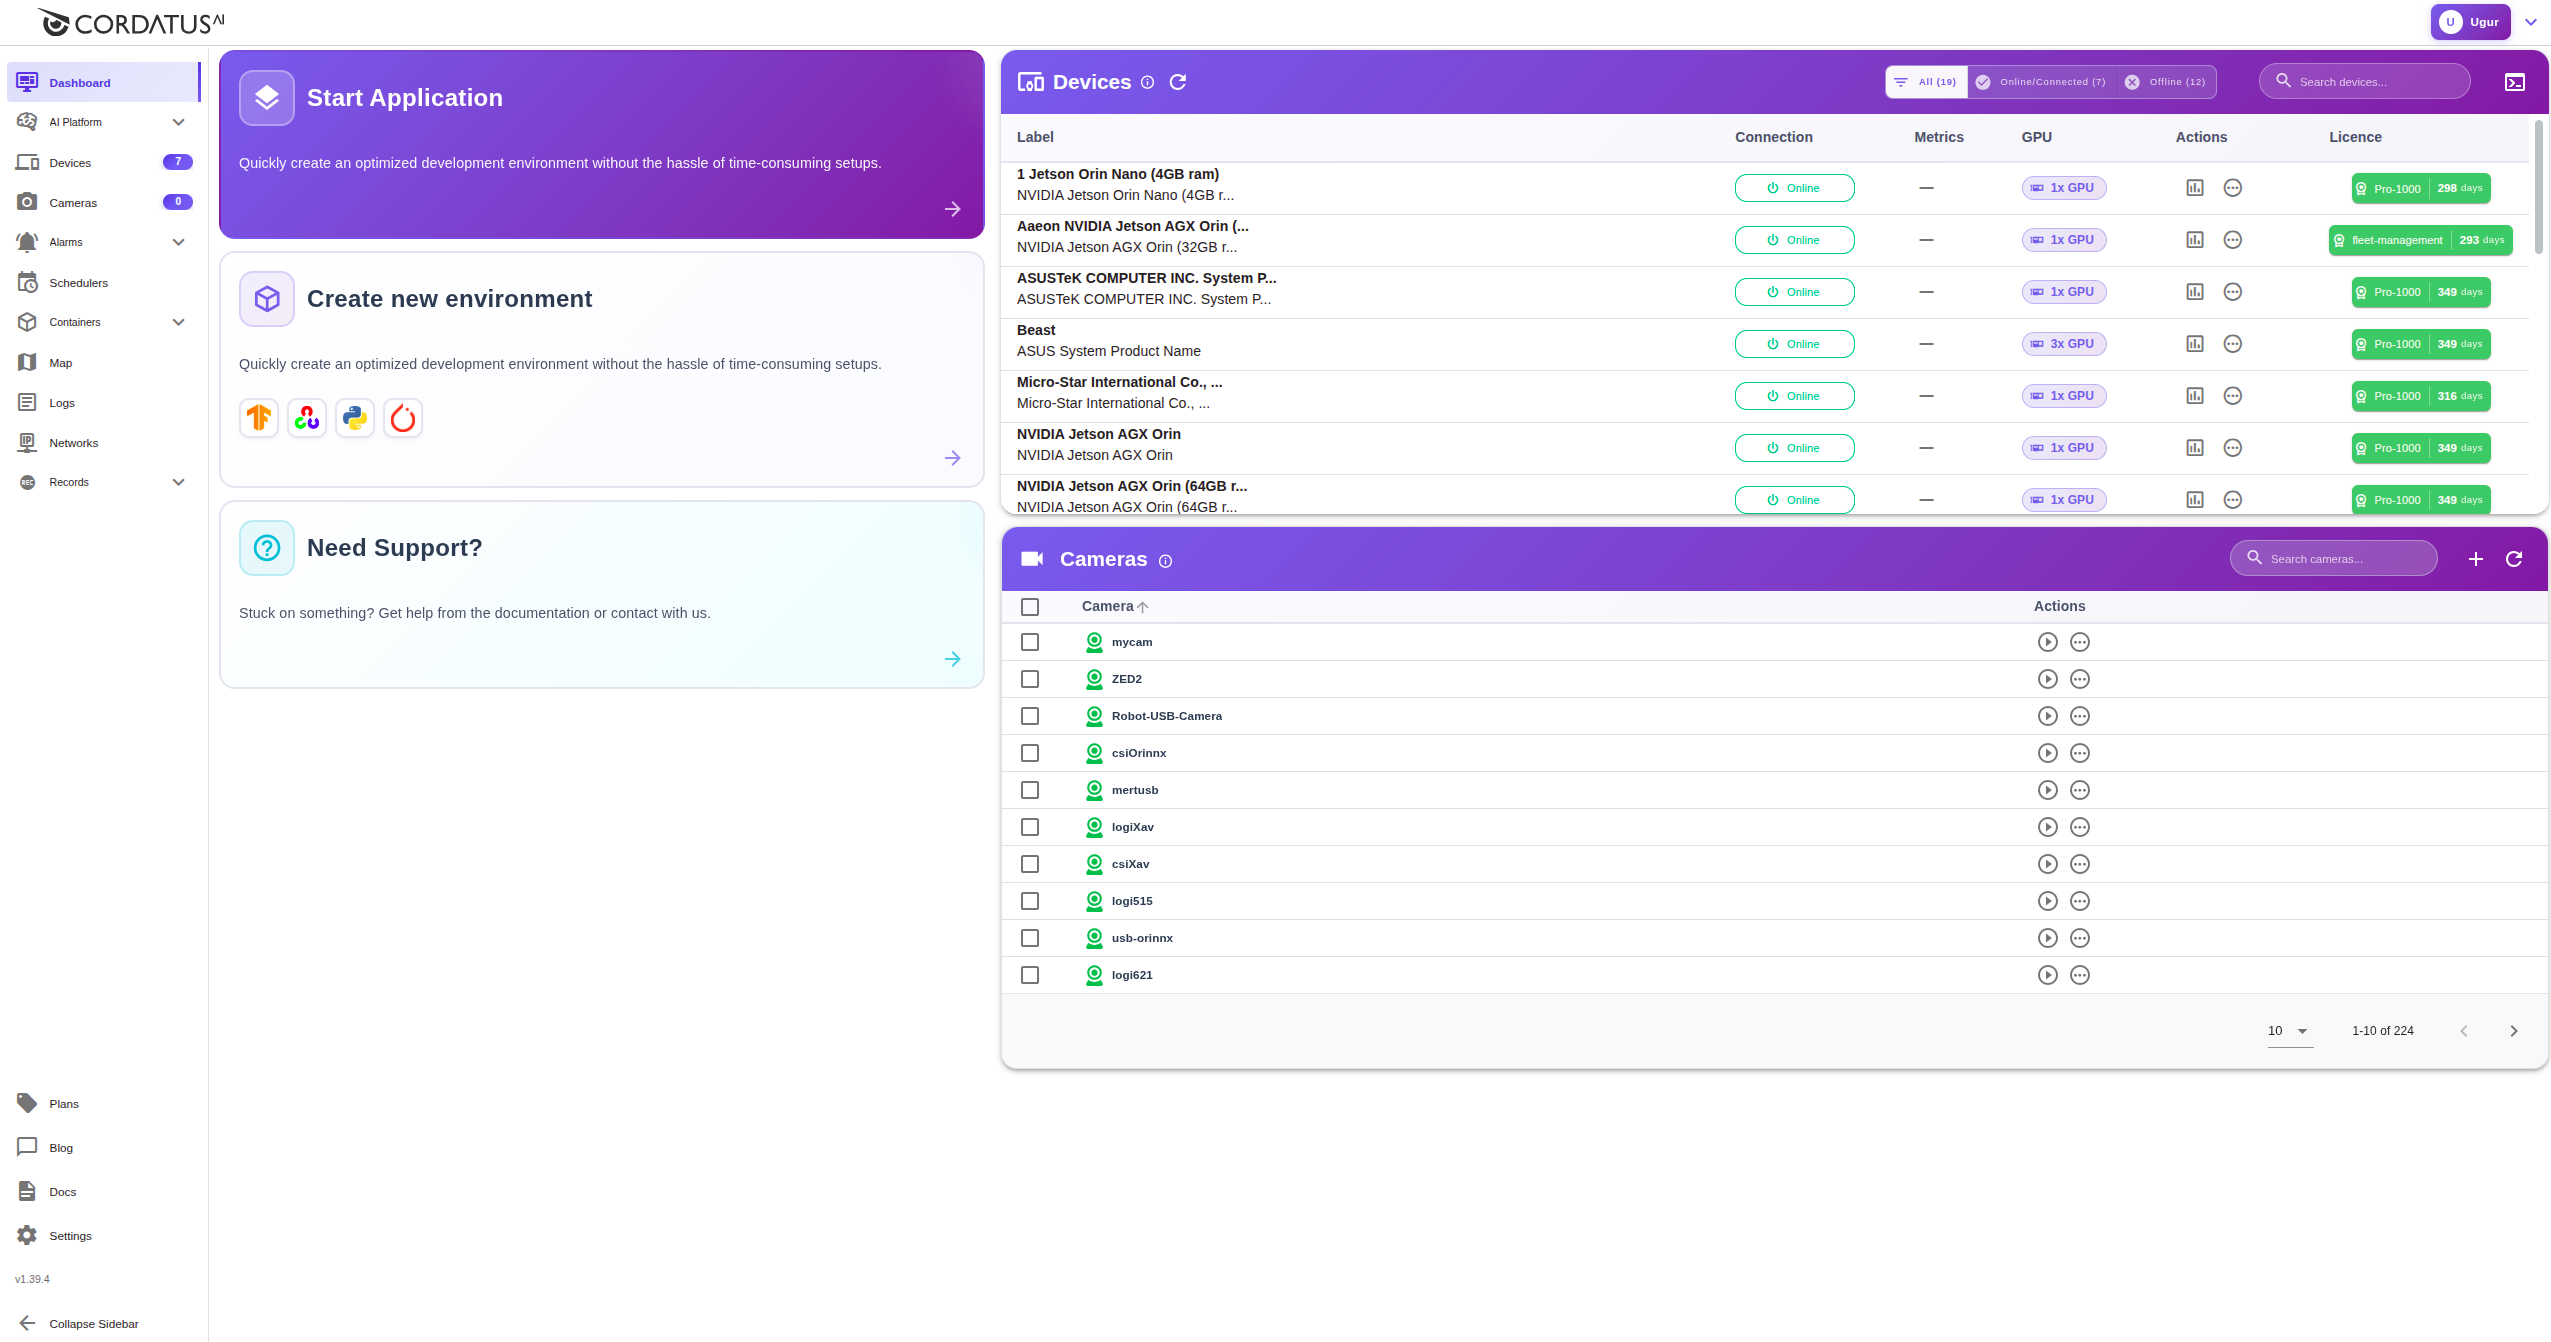Check the checkbox next to Robot-USB-Camera
Image resolution: width=2551 pixels, height=1342 pixels.
coord(1030,716)
